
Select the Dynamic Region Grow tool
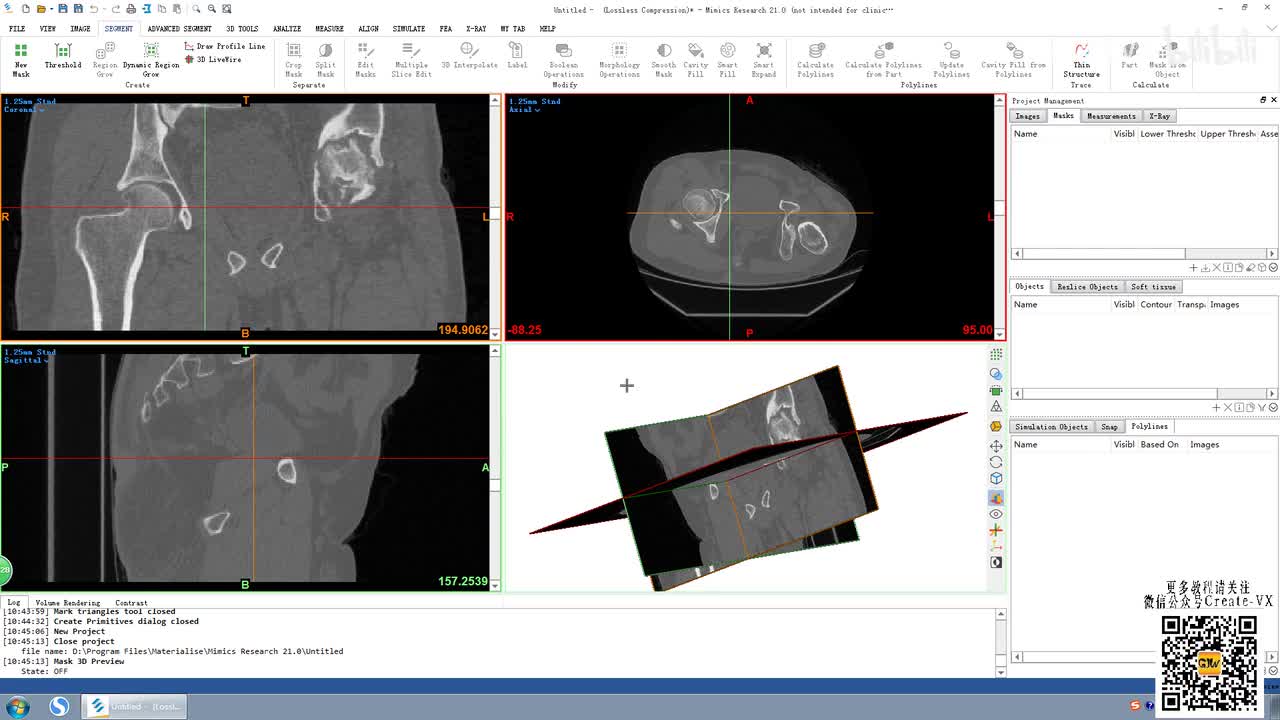click(151, 59)
